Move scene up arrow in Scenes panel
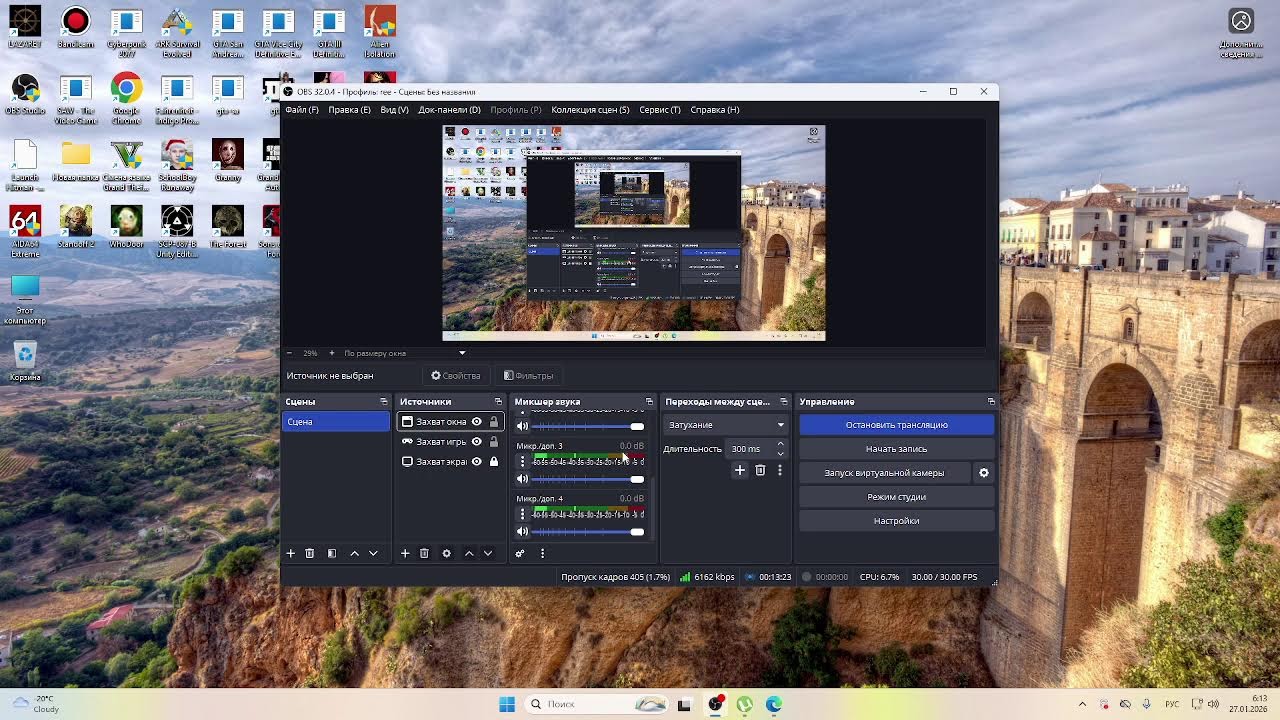1280x720 pixels. pos(354,553)
